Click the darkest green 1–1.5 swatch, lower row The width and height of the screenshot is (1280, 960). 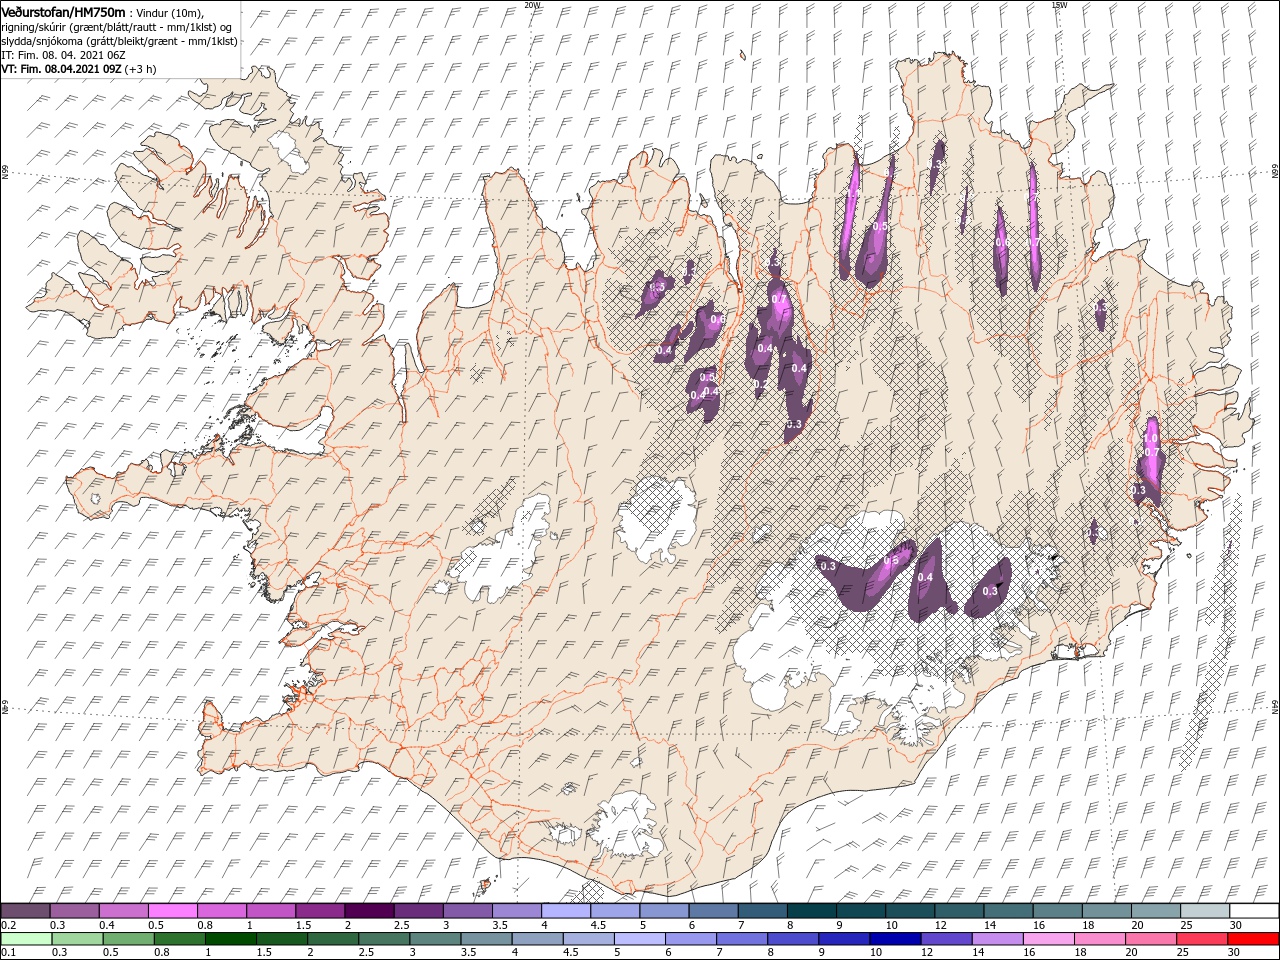(x=231, y=939)
